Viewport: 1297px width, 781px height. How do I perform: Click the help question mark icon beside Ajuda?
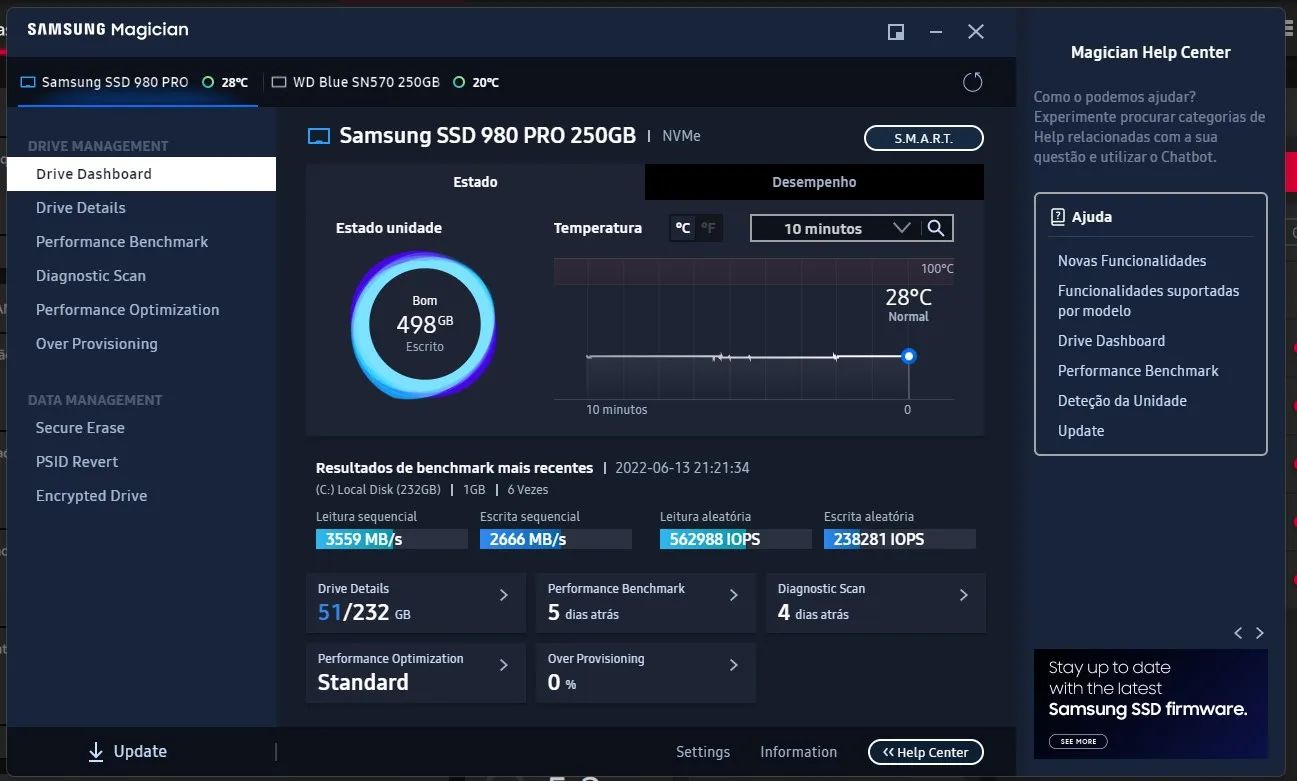pyautogui.click(x=1058, y=217)
